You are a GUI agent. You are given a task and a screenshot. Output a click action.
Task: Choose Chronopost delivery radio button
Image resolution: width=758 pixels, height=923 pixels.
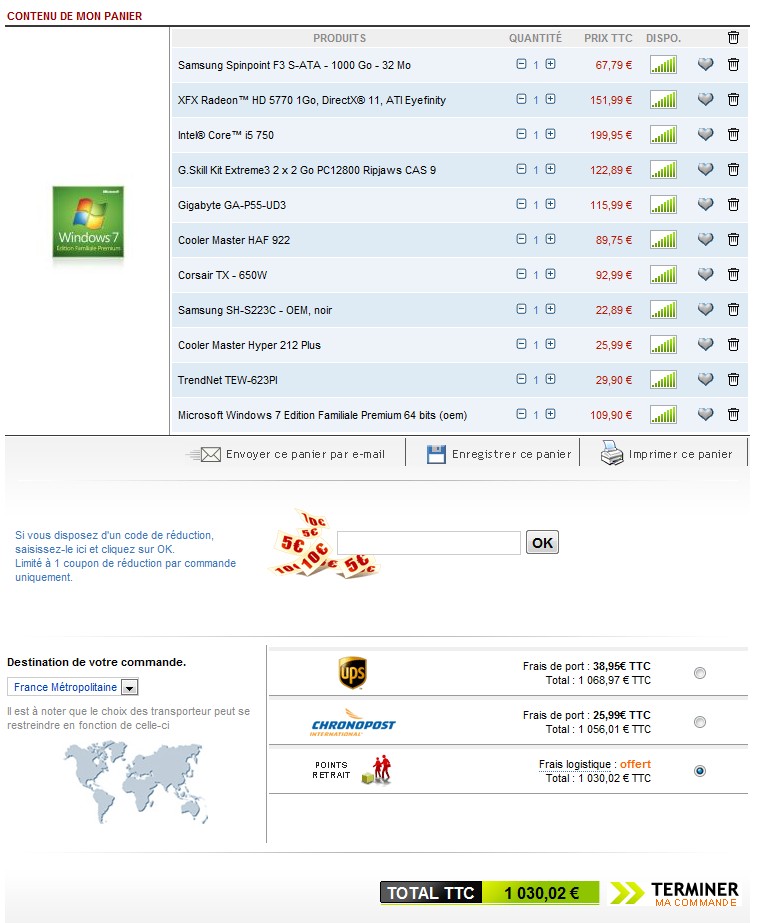pos(700,722)
